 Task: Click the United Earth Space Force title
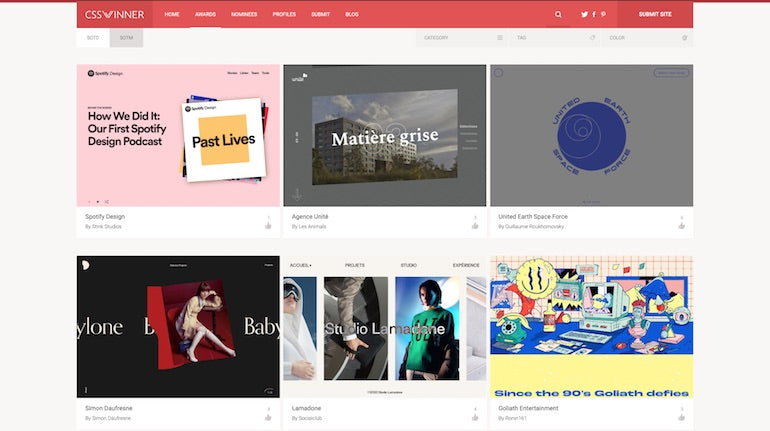(533, 216)
